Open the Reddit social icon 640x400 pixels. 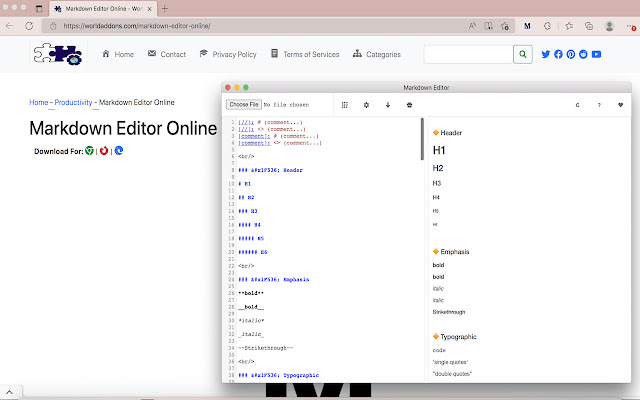(583, 54)
